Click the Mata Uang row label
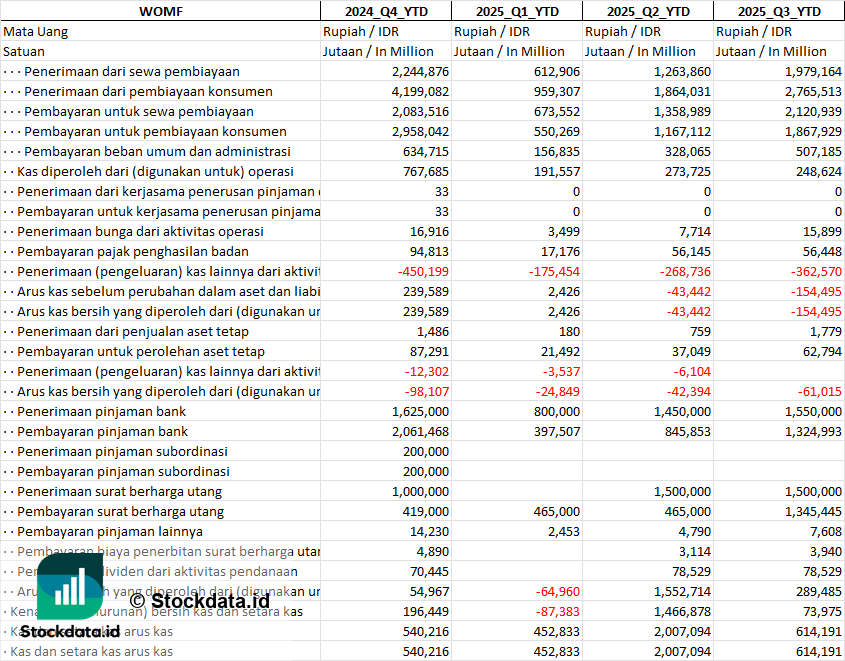This screenshot has height=661, width=845. coord(36,31)
